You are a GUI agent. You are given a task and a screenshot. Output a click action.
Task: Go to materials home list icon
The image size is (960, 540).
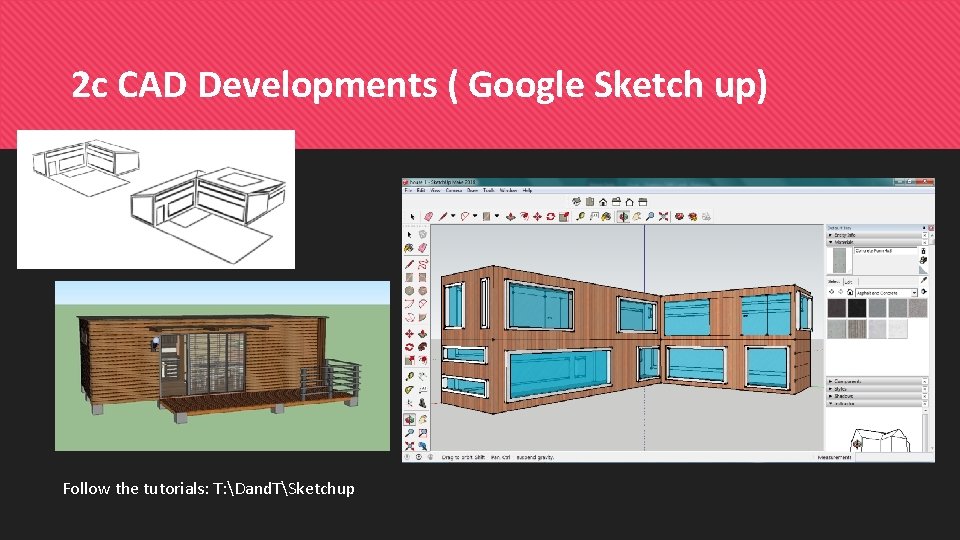pos(850,293)
